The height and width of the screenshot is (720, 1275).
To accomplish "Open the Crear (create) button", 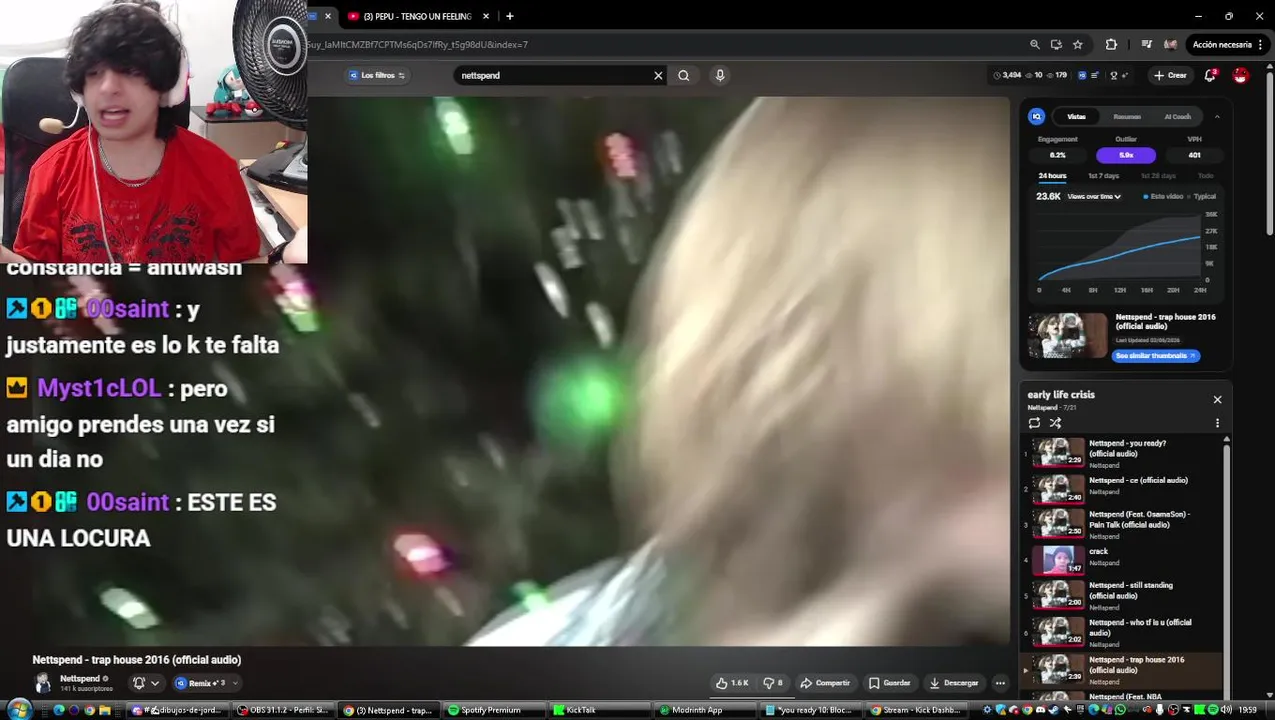I will 1169,75.
